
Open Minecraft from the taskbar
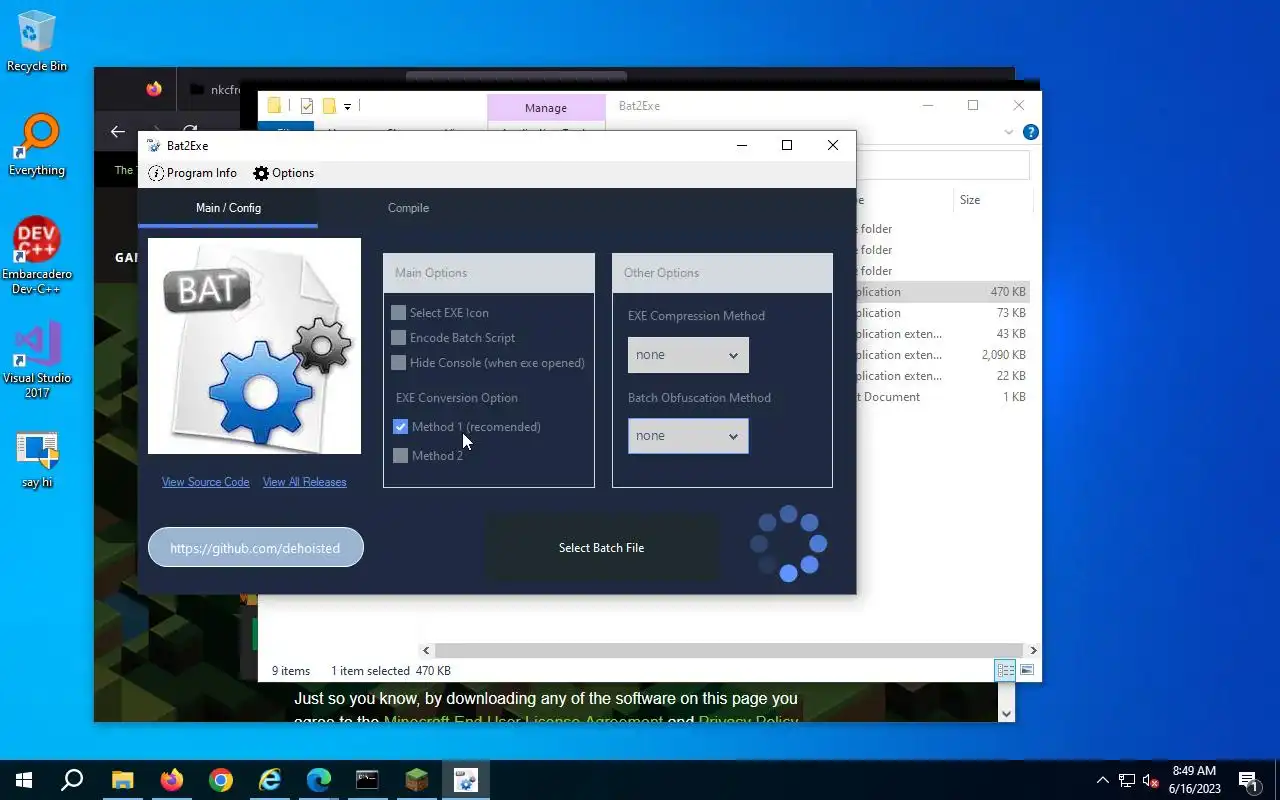[x=416, y=780]
